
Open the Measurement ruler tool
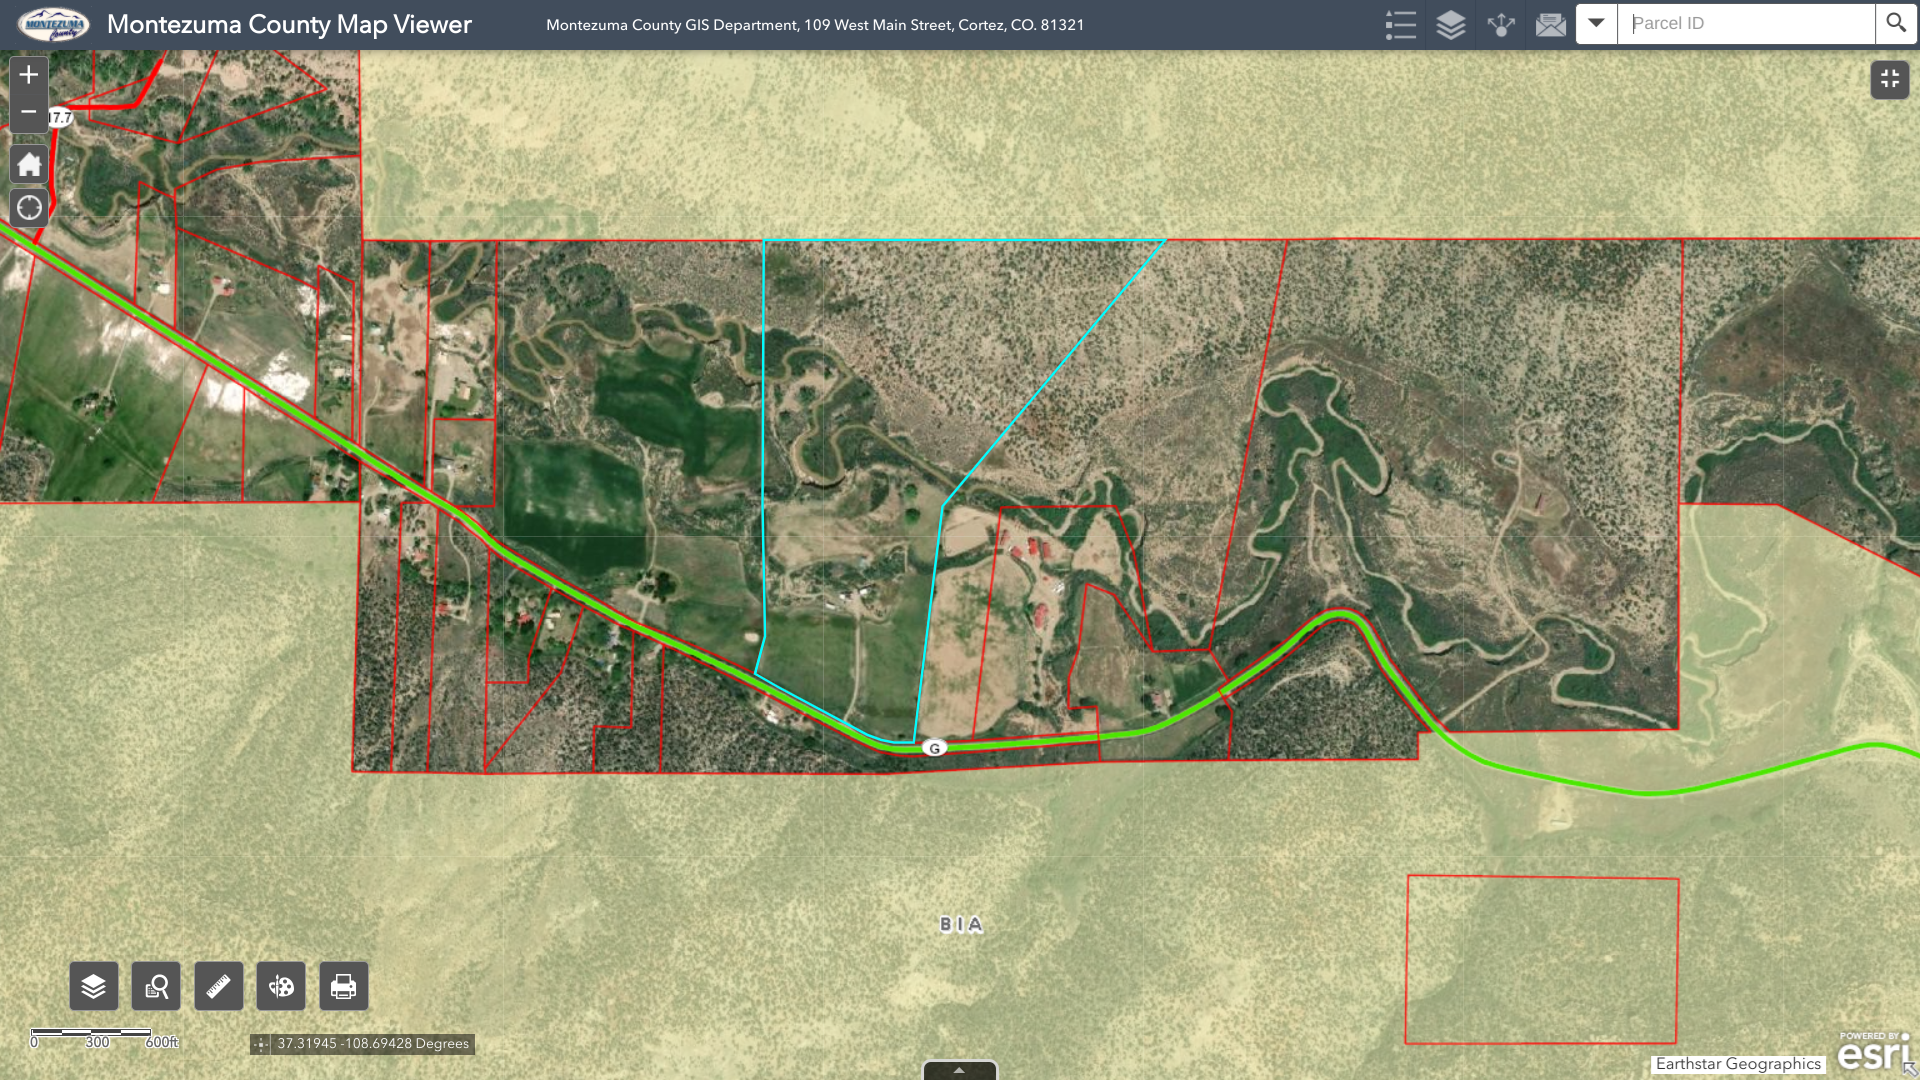coord(218,987)
